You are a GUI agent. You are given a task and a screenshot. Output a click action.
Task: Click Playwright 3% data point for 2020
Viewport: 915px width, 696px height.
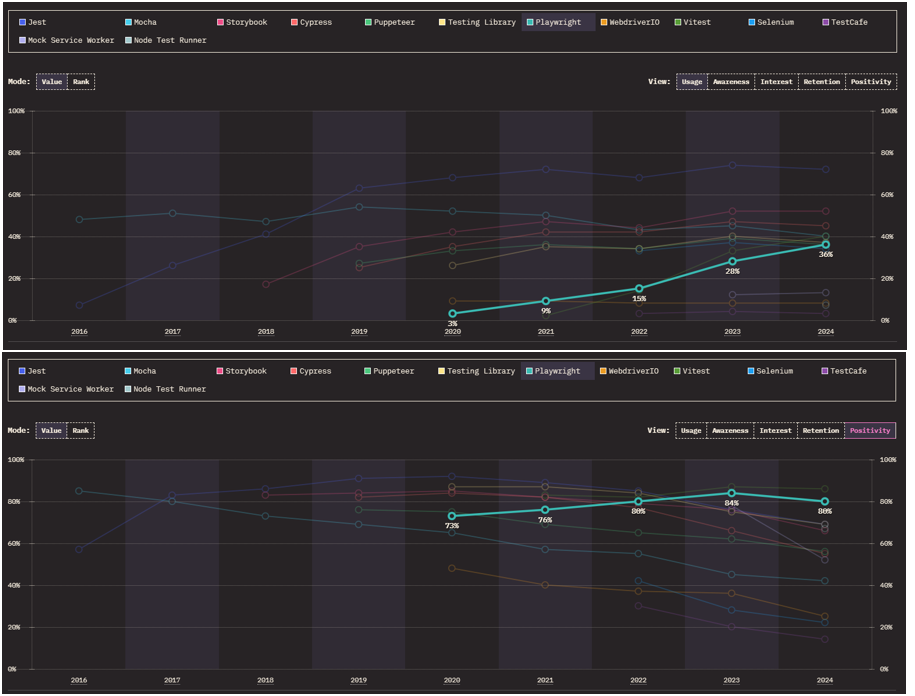[453, 314]
